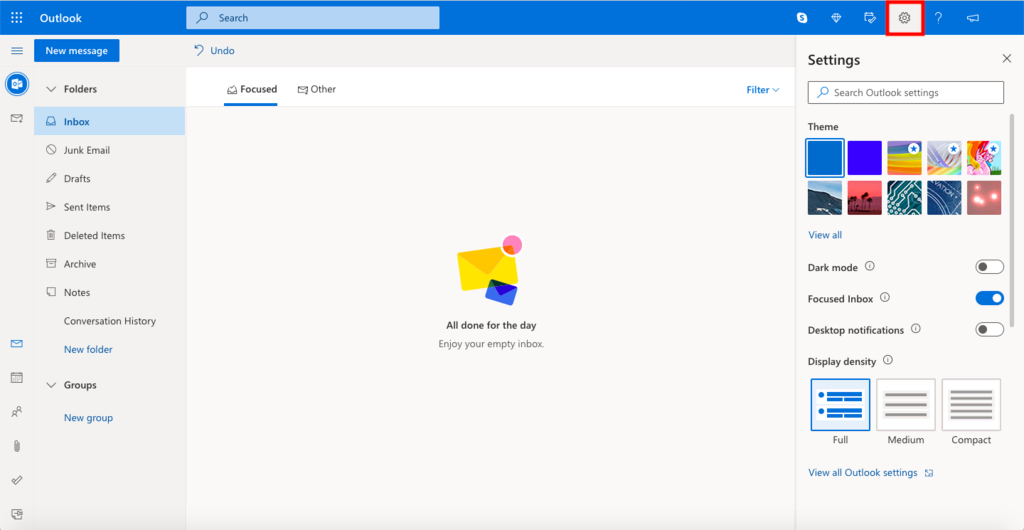Open the My Day calendar-check icon

[870, 18]
